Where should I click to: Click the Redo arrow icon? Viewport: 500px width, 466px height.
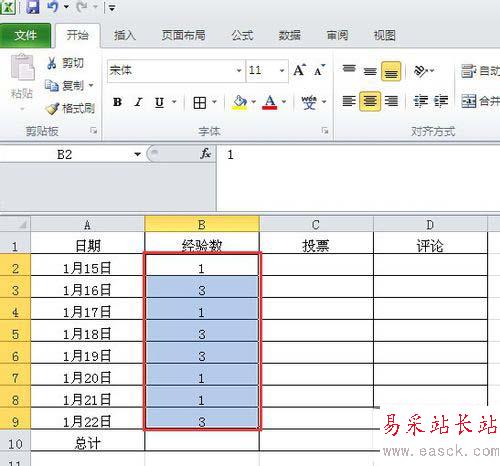[x=82, y=7]
